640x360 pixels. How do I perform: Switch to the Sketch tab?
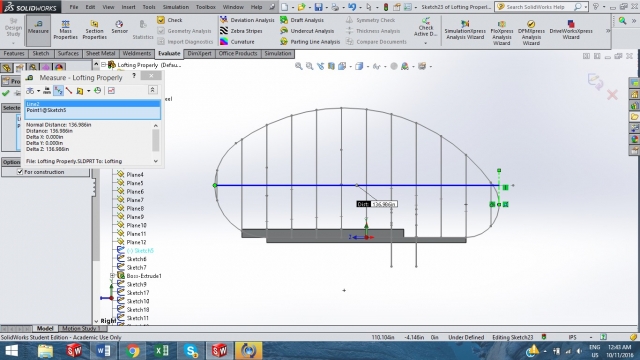tap(40, 53)
